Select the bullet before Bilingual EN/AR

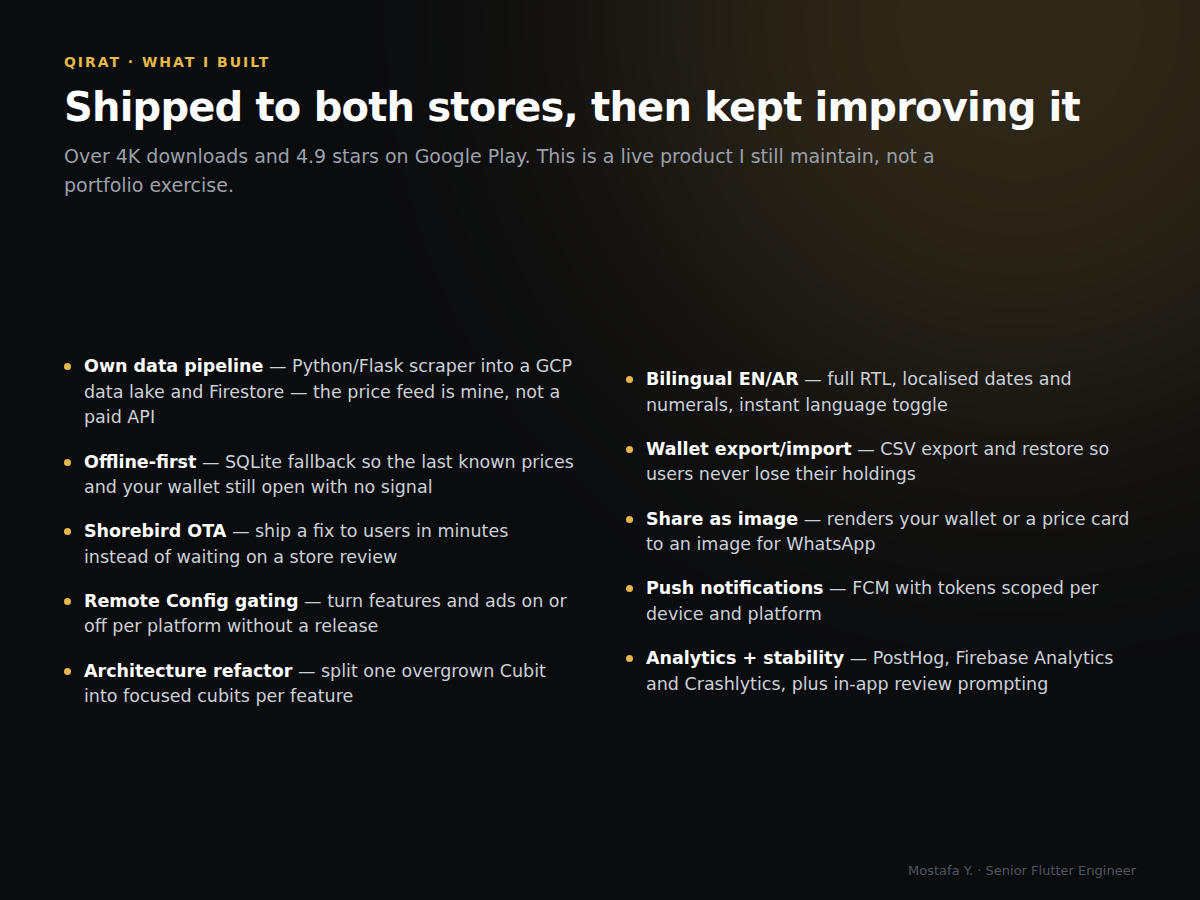[630, 380]
